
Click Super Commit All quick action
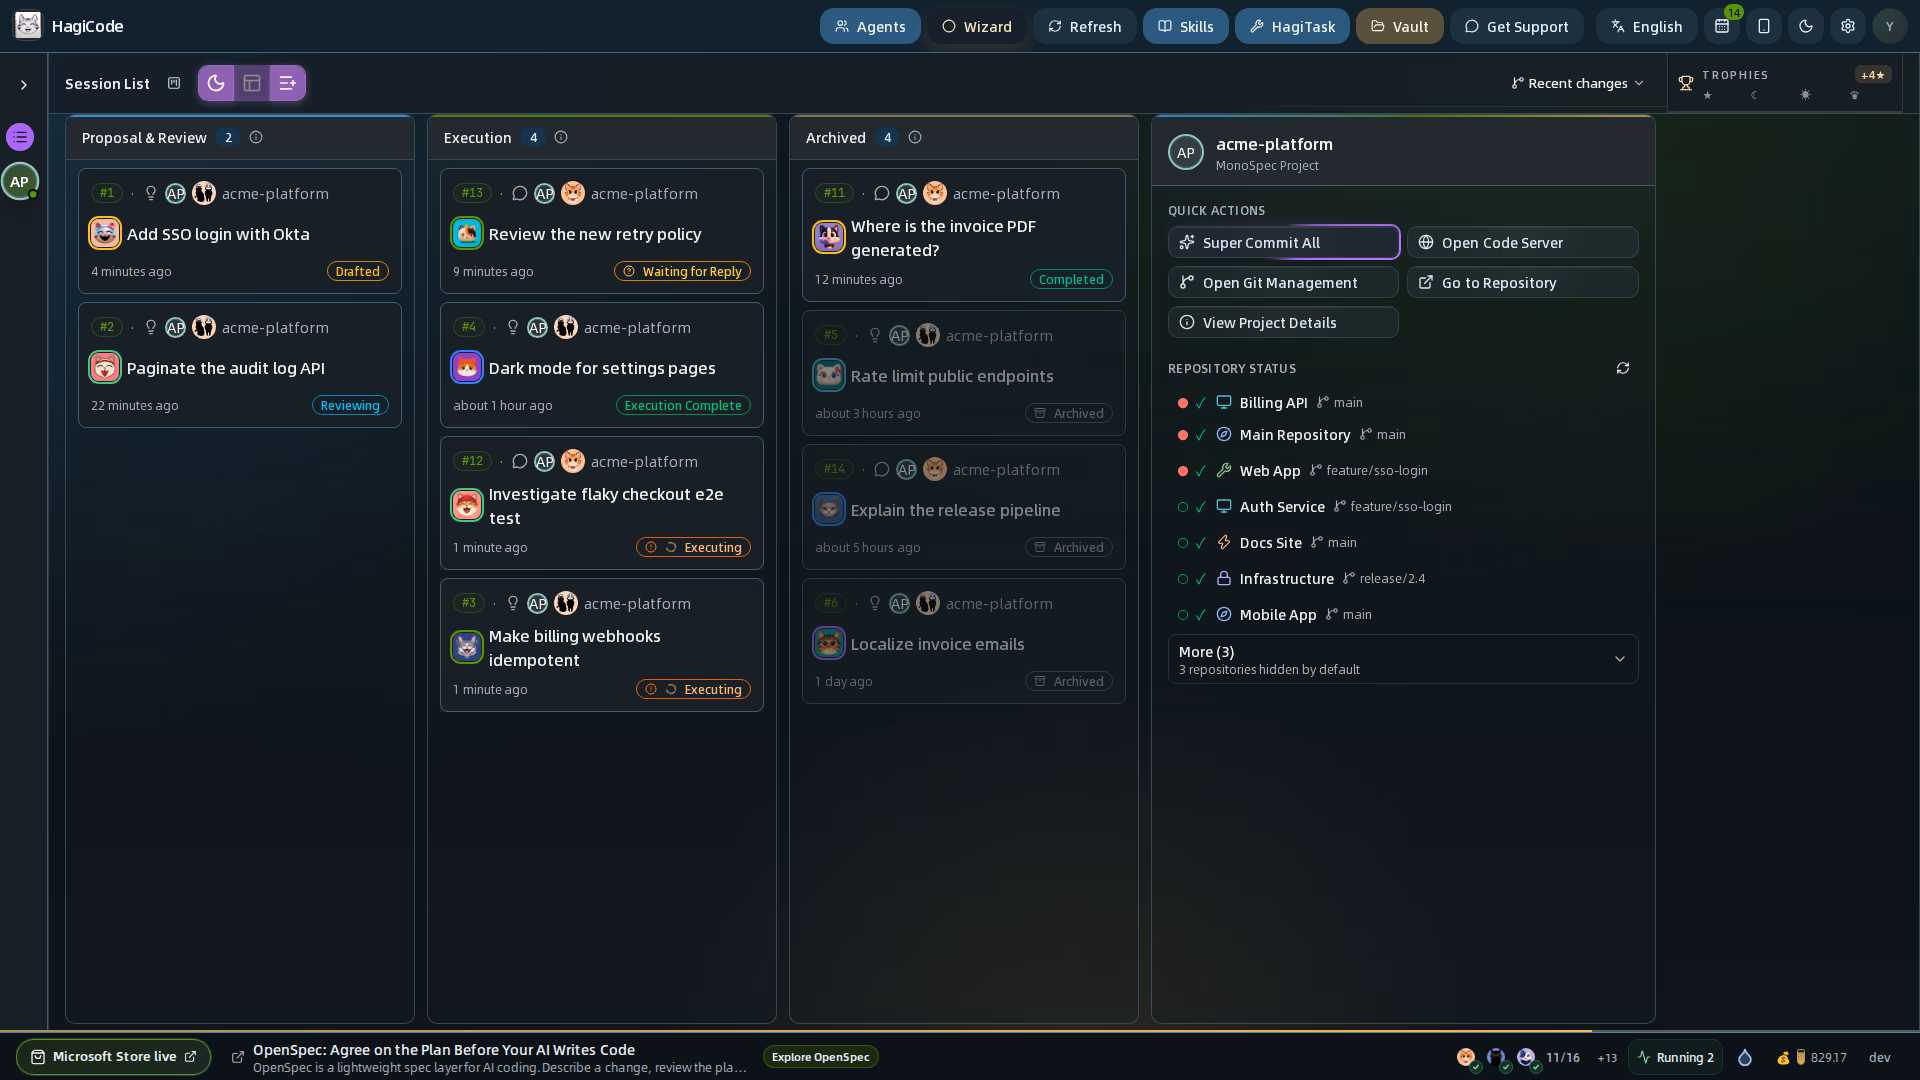[1284, 242]
